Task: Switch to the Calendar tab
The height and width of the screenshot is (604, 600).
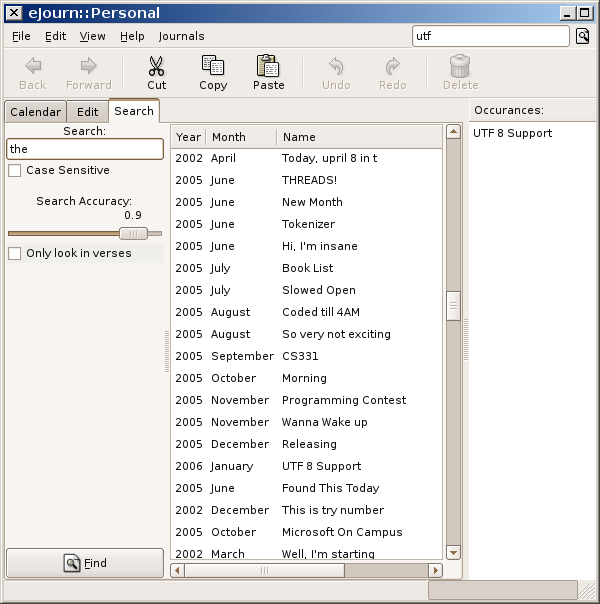Action: coord(35,112)
